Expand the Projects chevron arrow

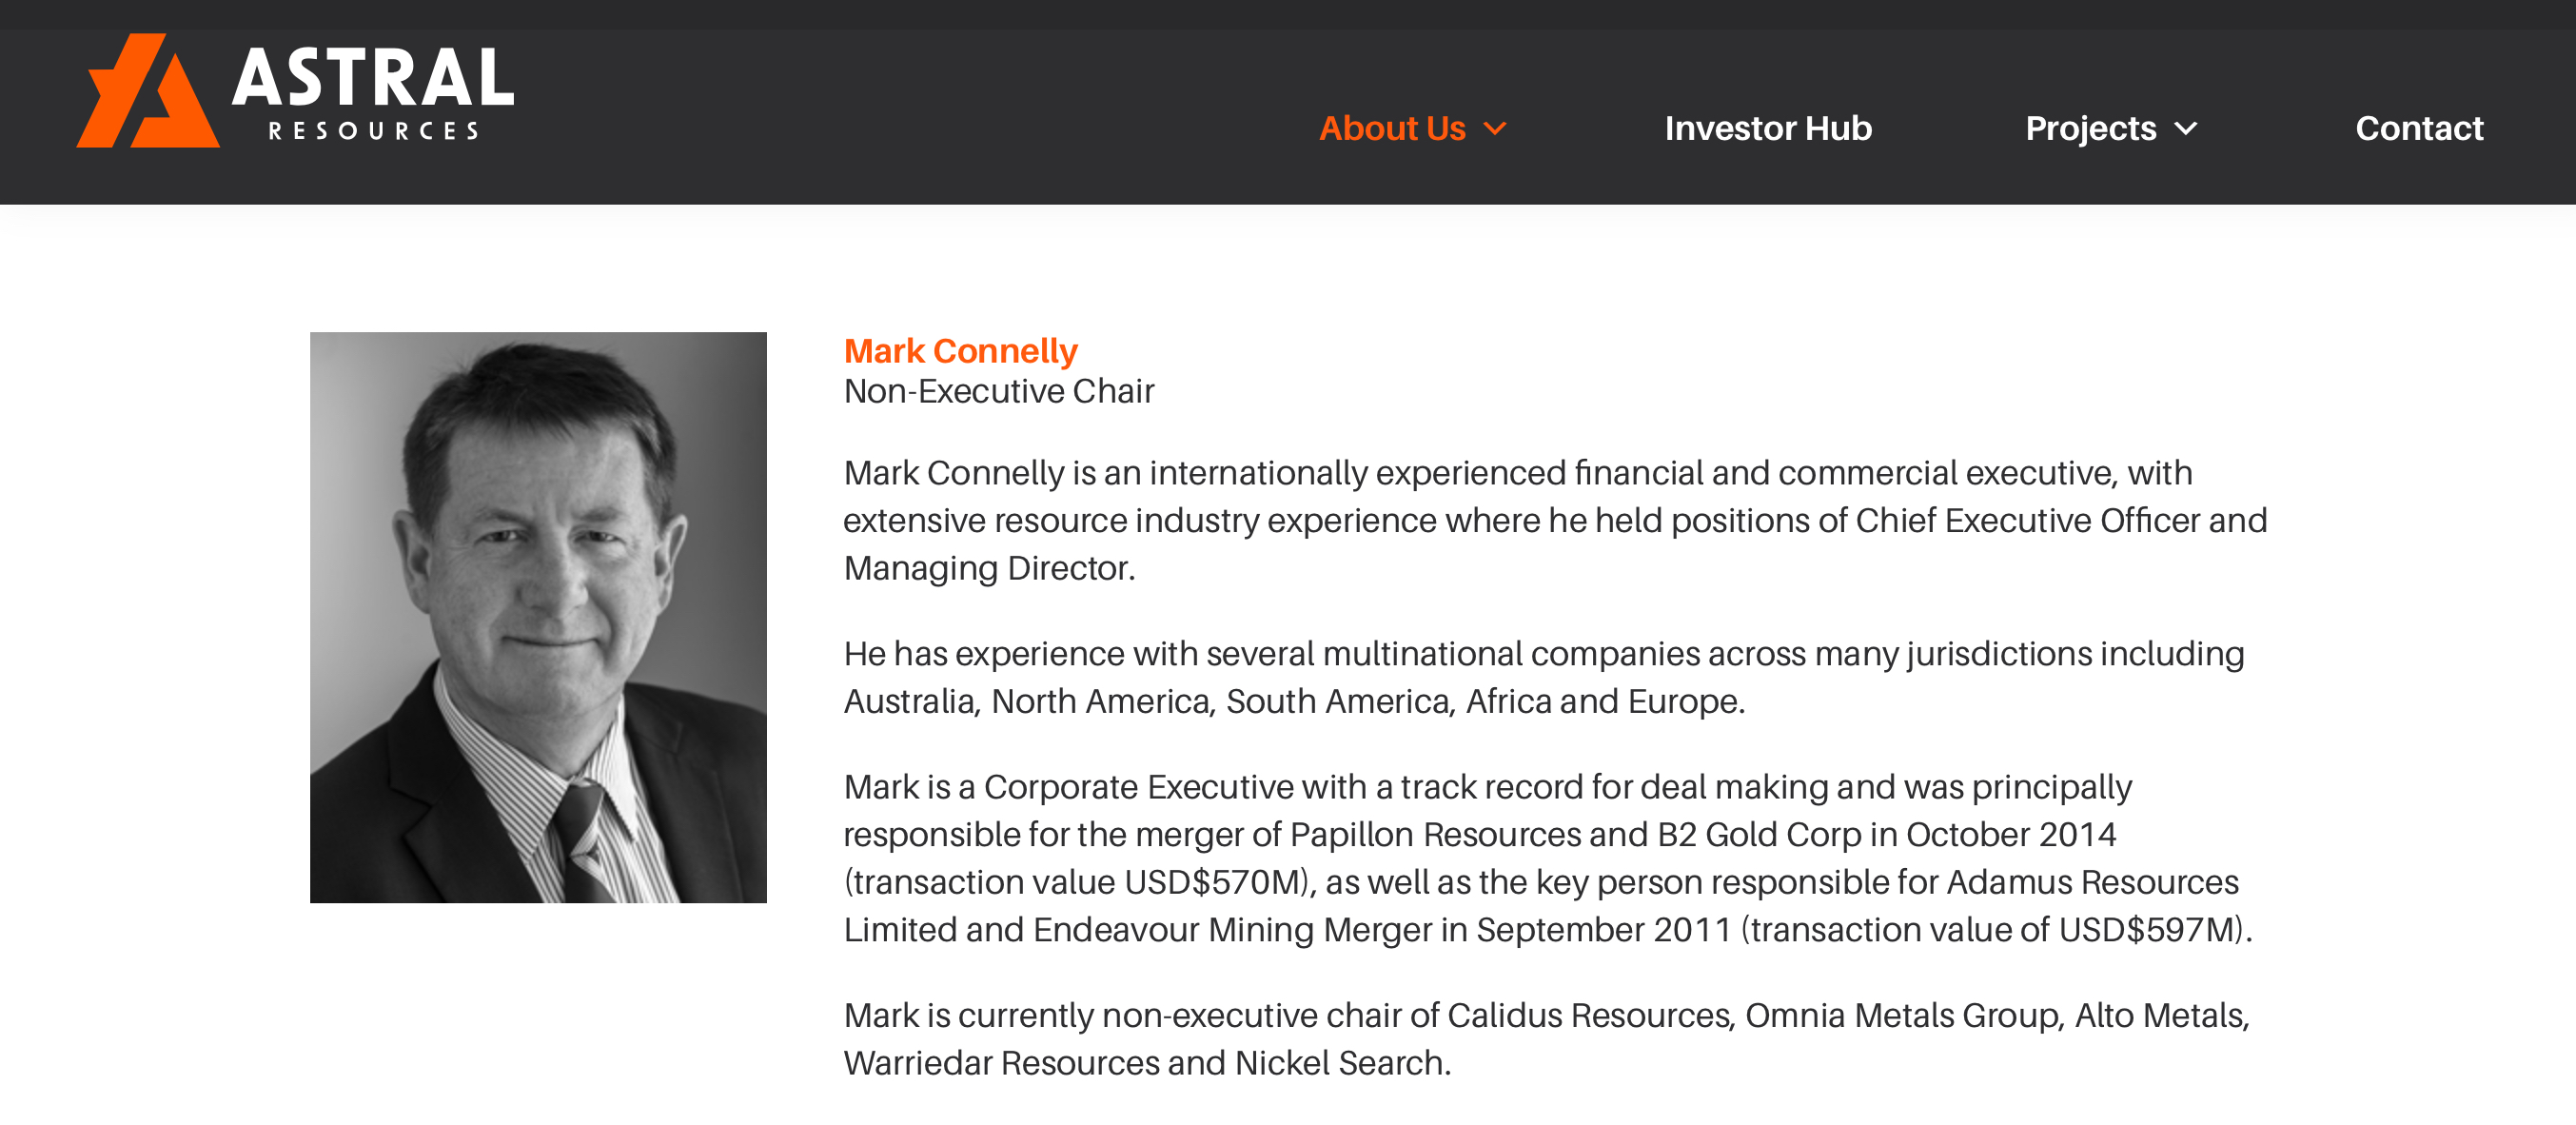2186,129
